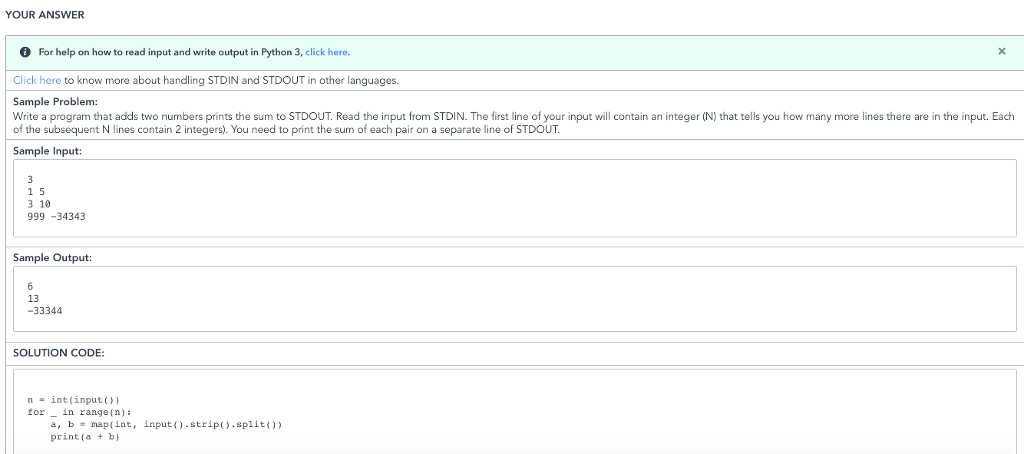Image resolution: width=1024 pixels, height=454 pixels.
Task: Click the sample input line '1 5'
Action: (36, 191)
